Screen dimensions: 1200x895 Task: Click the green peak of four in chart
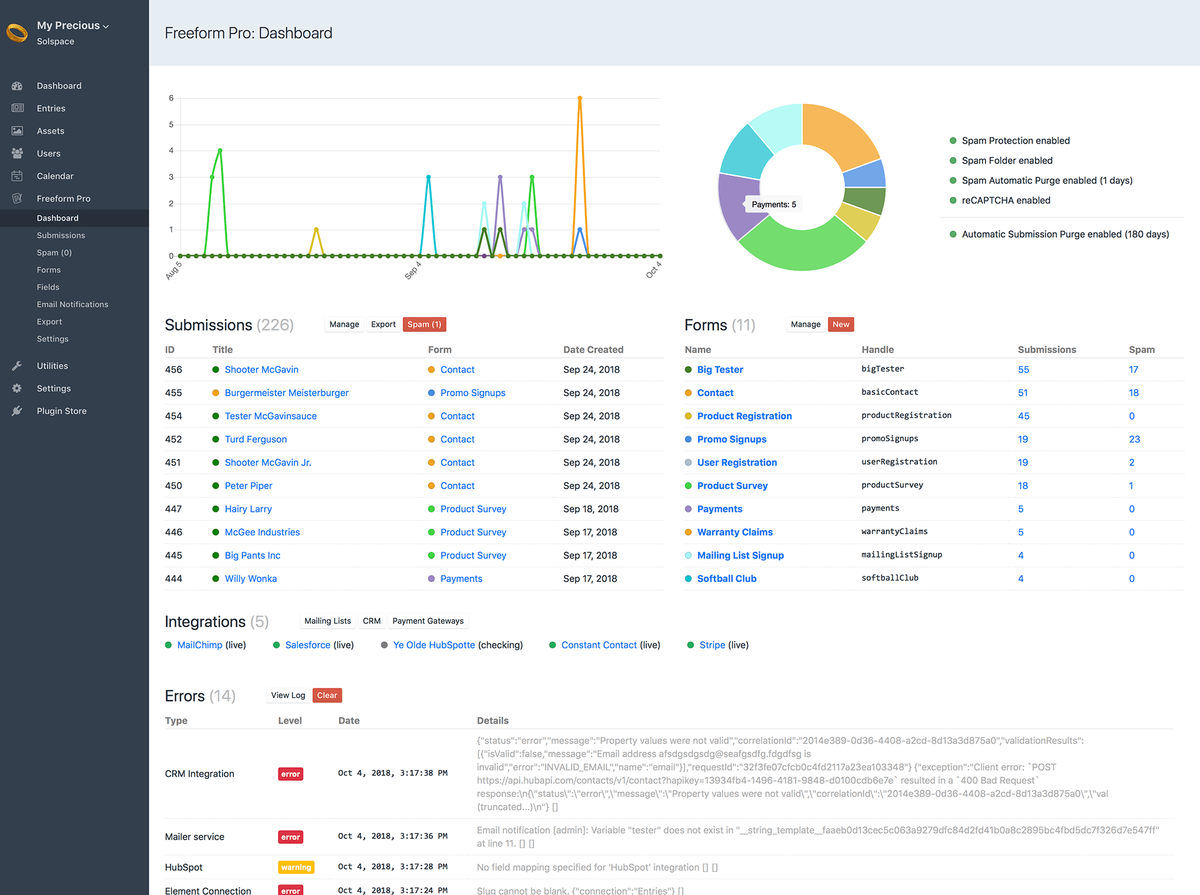click(220, 150)
